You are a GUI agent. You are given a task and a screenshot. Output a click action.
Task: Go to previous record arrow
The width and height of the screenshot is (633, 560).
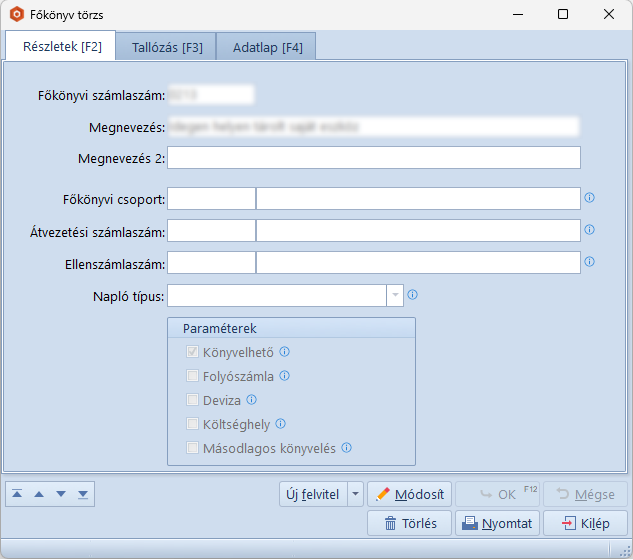click(39, 494)
